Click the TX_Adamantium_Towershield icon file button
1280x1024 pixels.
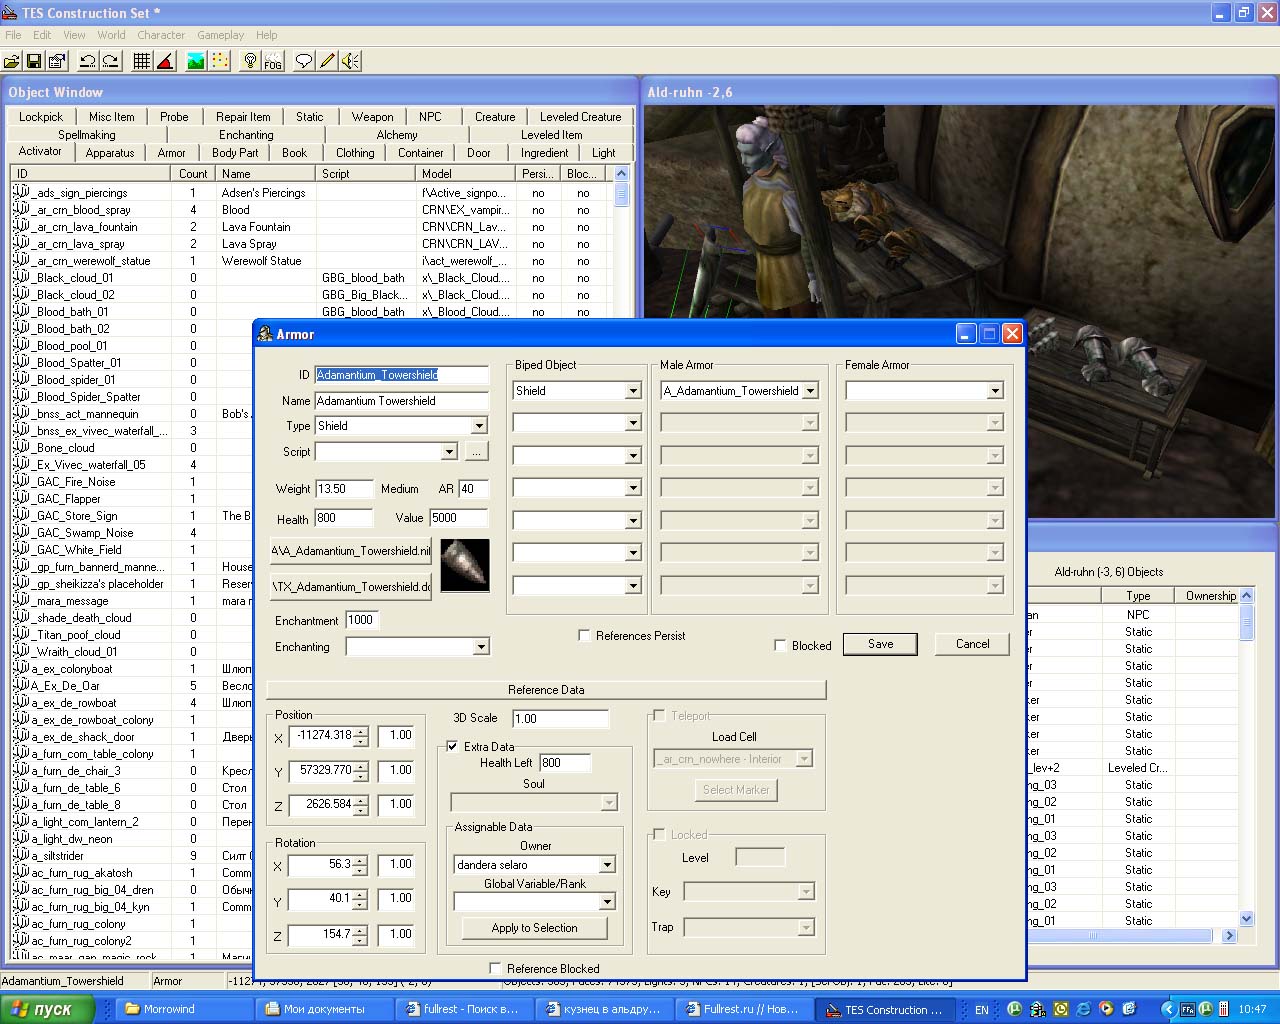pyautogui.click(x=350, y=587)
